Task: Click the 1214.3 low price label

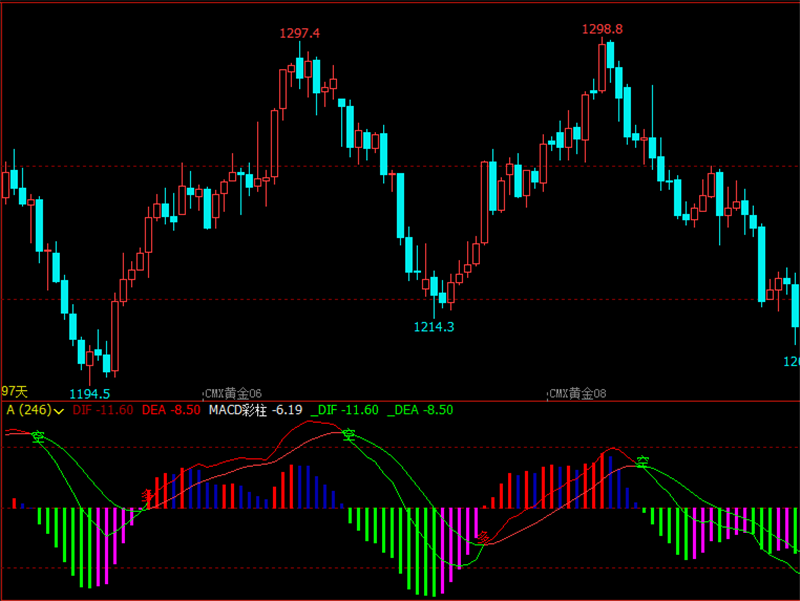Action: click(x=434, y=327)
